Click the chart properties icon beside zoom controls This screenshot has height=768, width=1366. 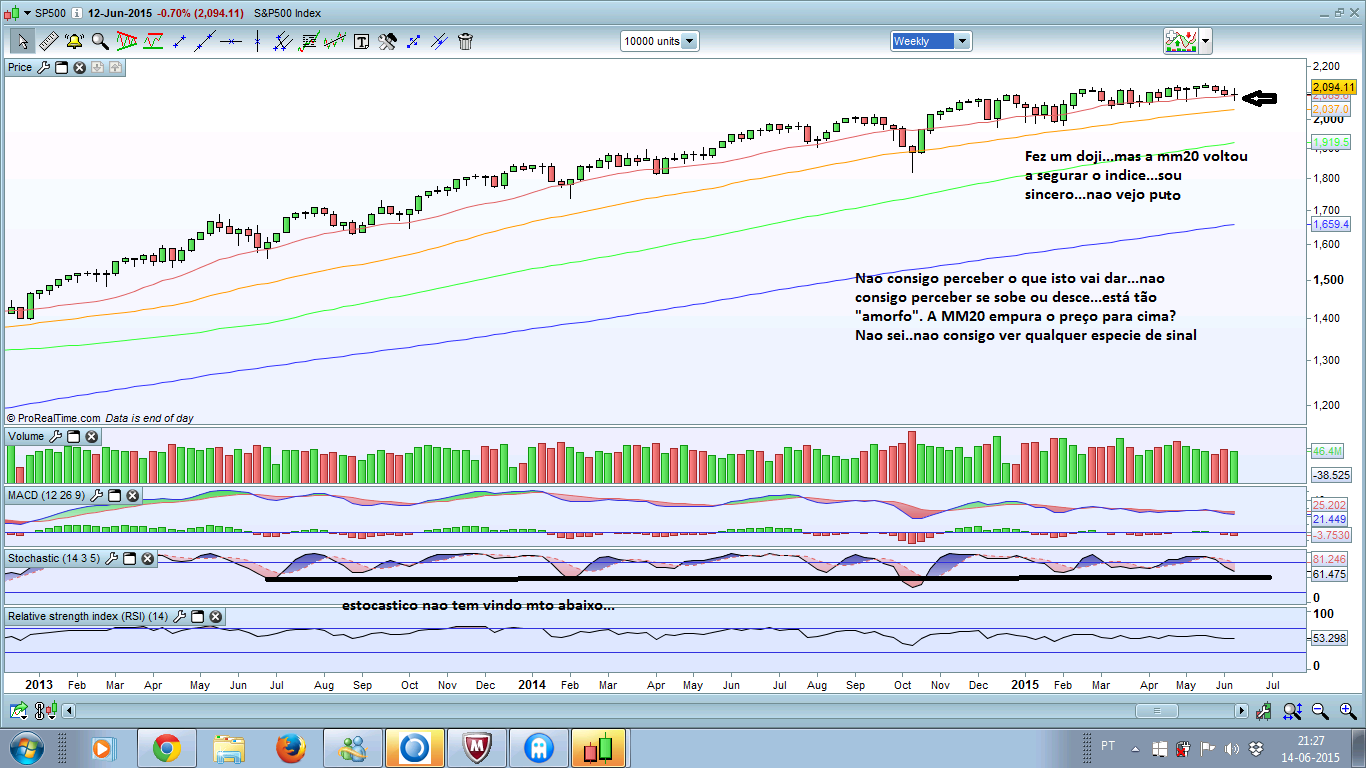pyautogui.click(x=1264, y=711)
